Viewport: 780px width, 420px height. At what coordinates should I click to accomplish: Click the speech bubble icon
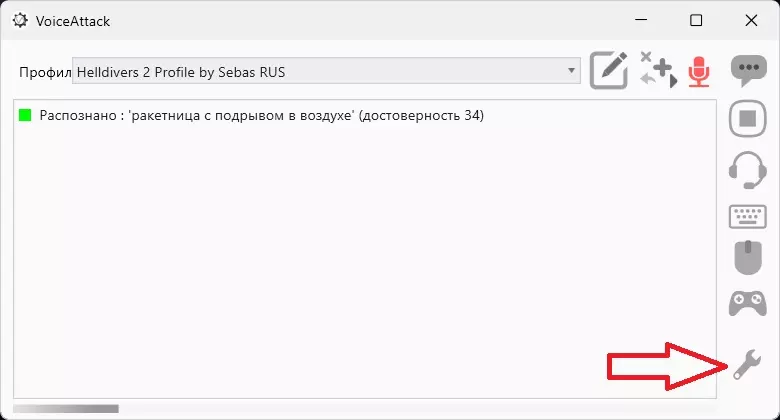747,71
